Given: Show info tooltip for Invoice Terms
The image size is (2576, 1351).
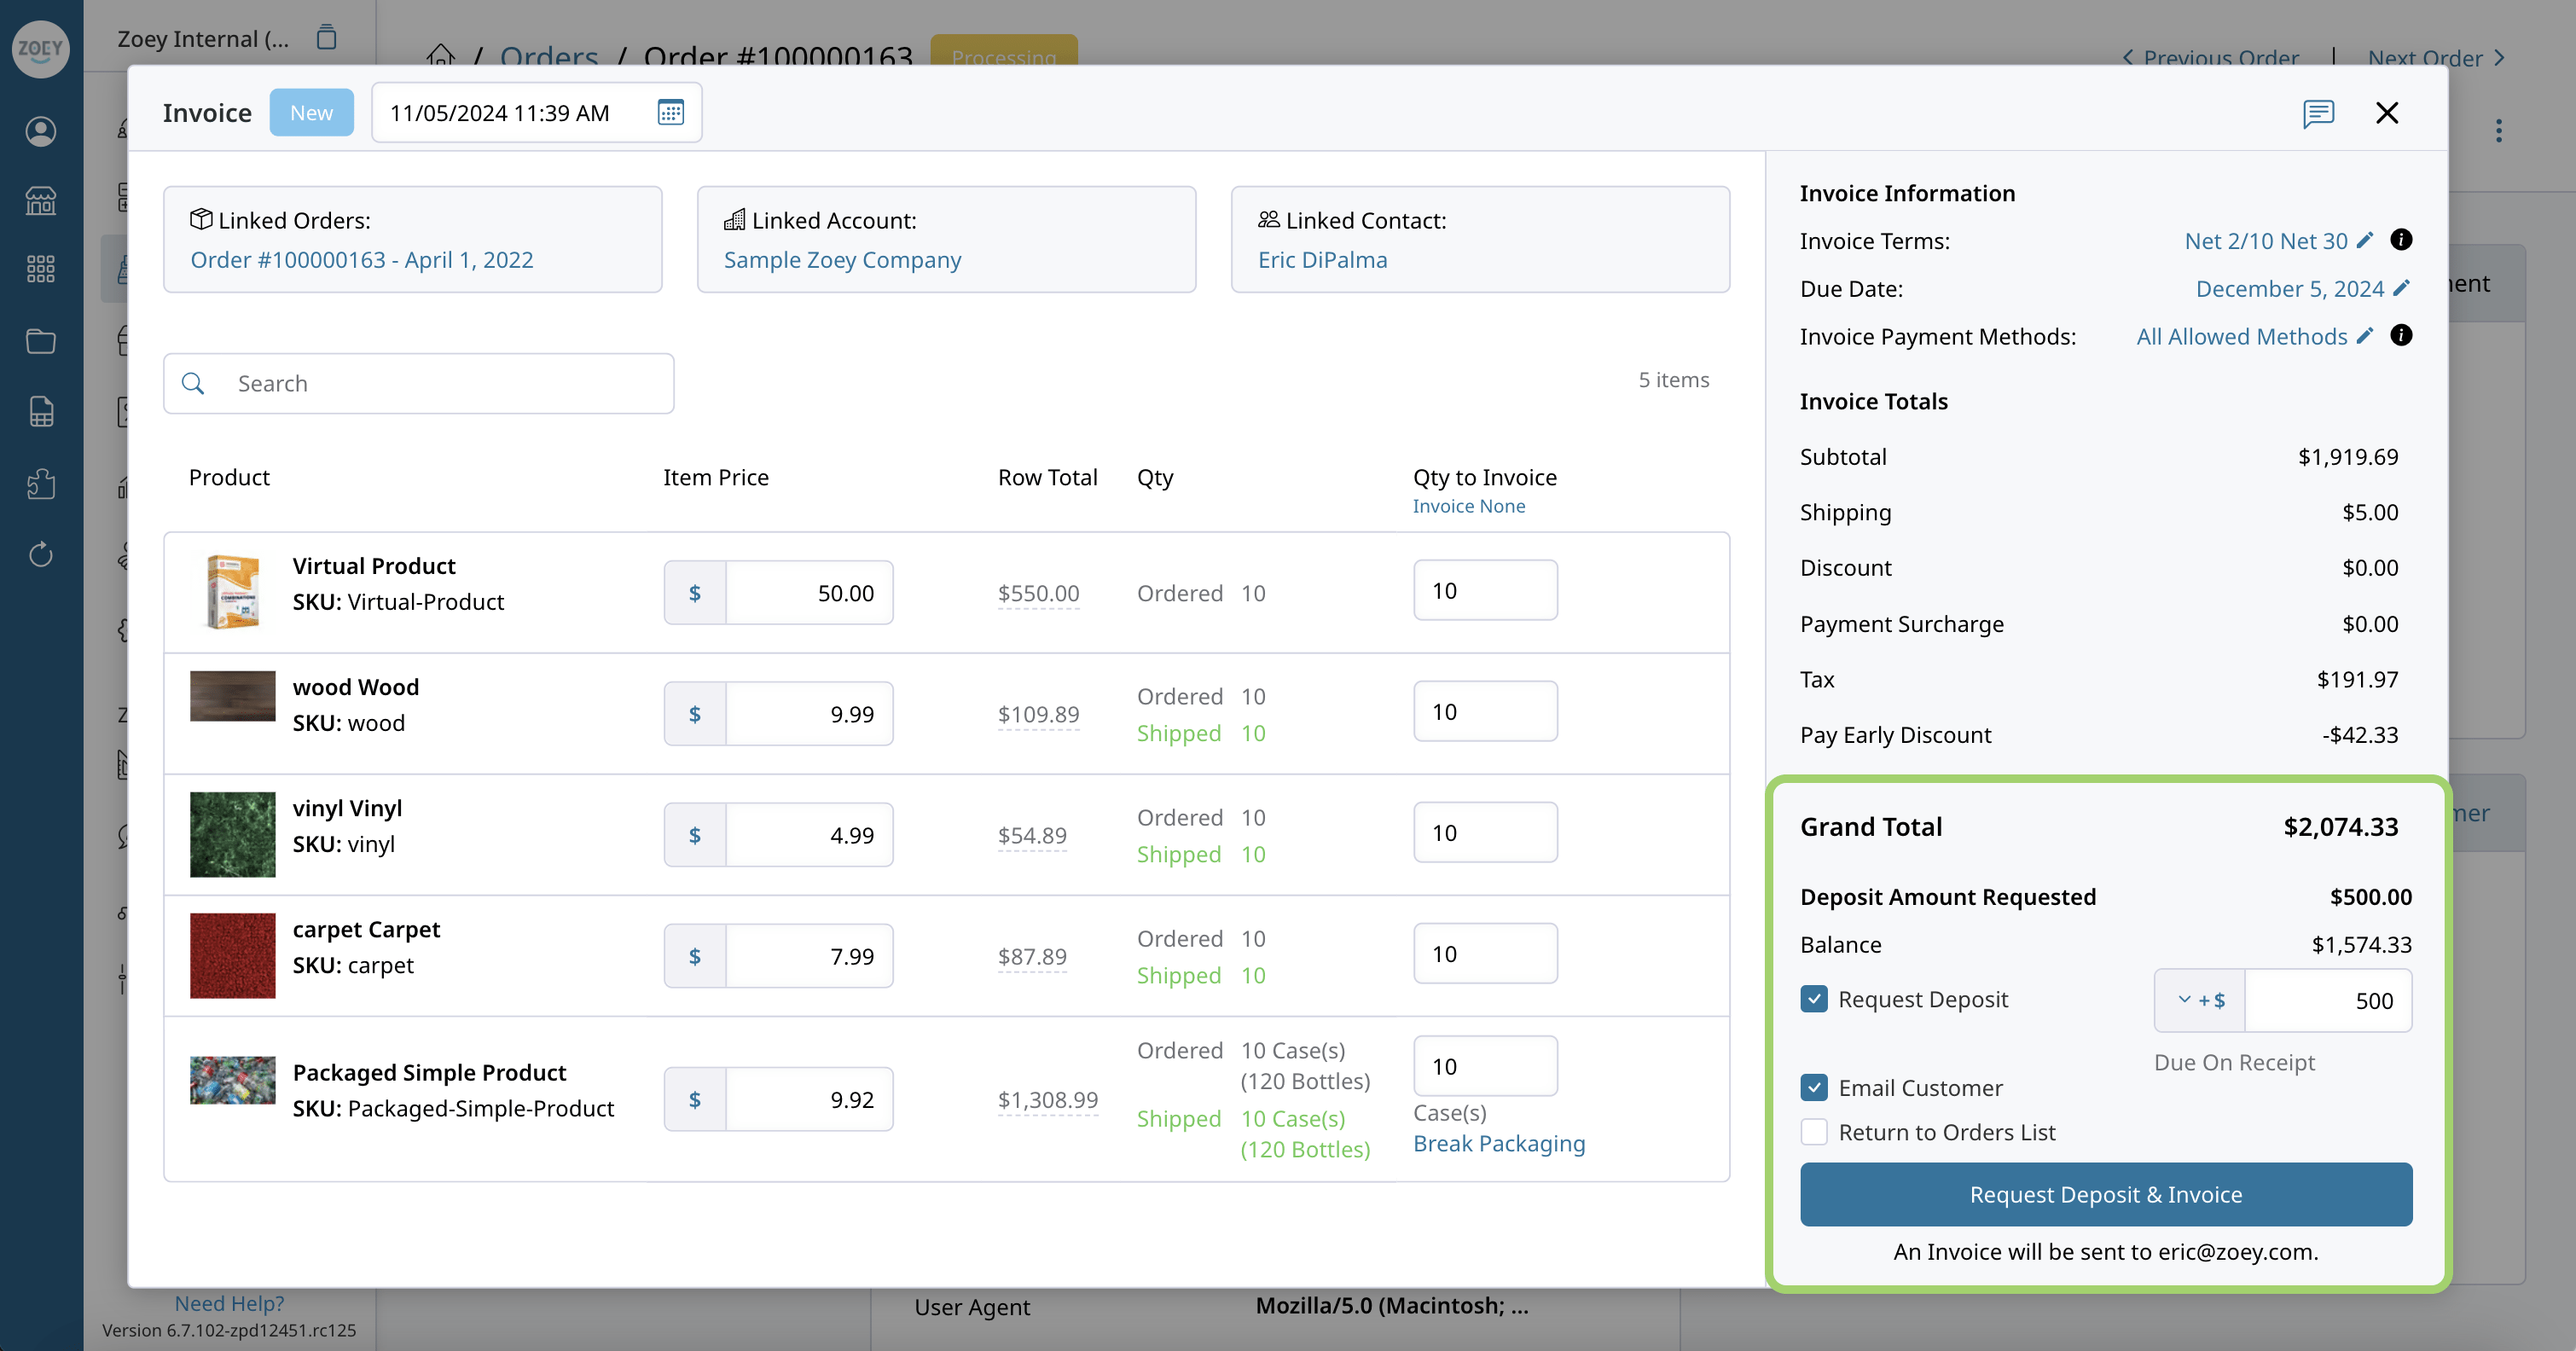Looking at the screenshot, I should click(x=2400, y=240).
